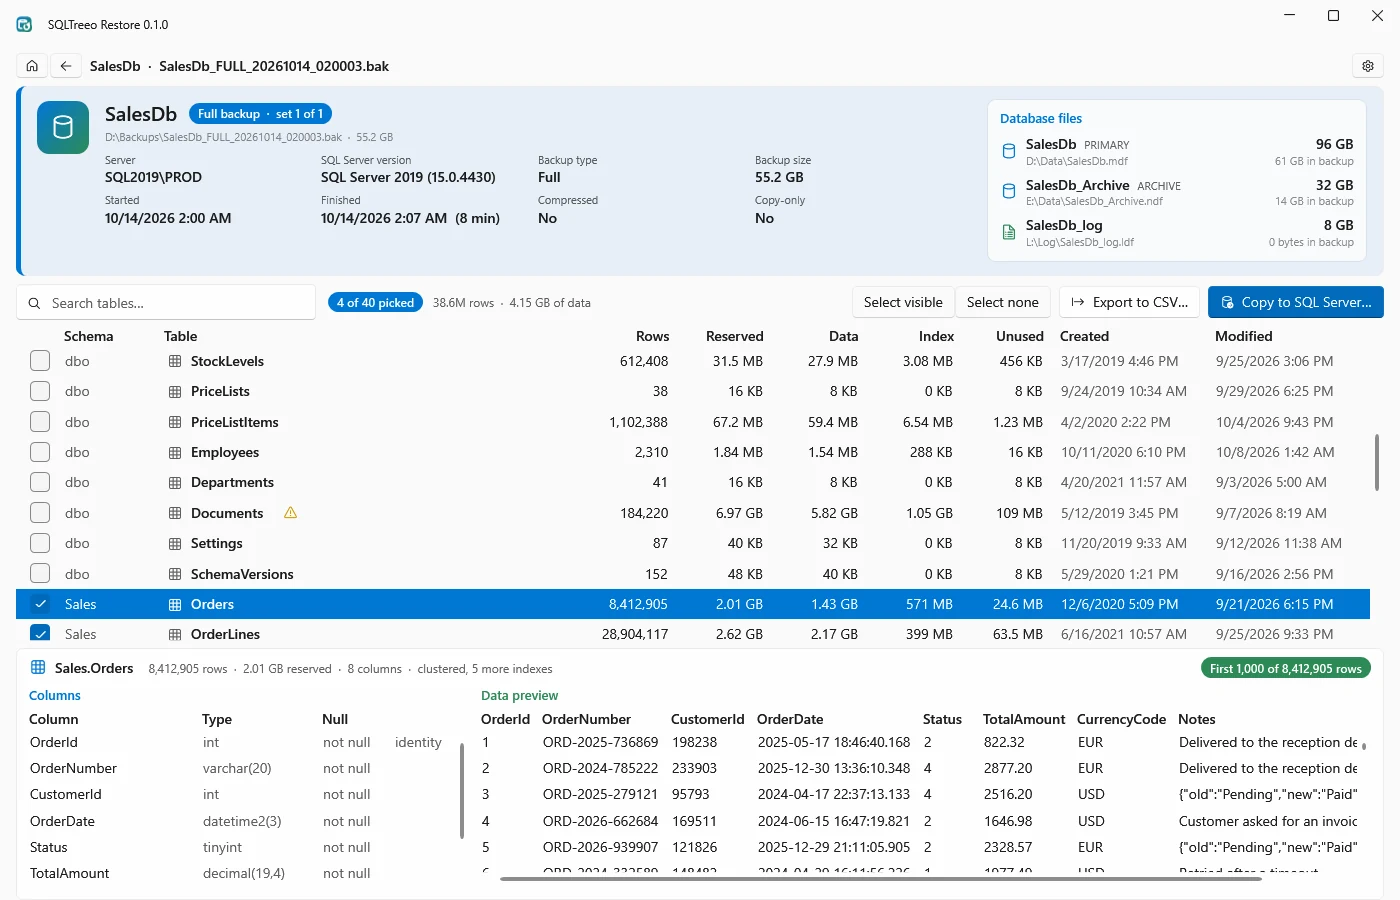Go to the home screen icon
The height and width of the screenshot is (900, 1400).
[x=32, y=66]
